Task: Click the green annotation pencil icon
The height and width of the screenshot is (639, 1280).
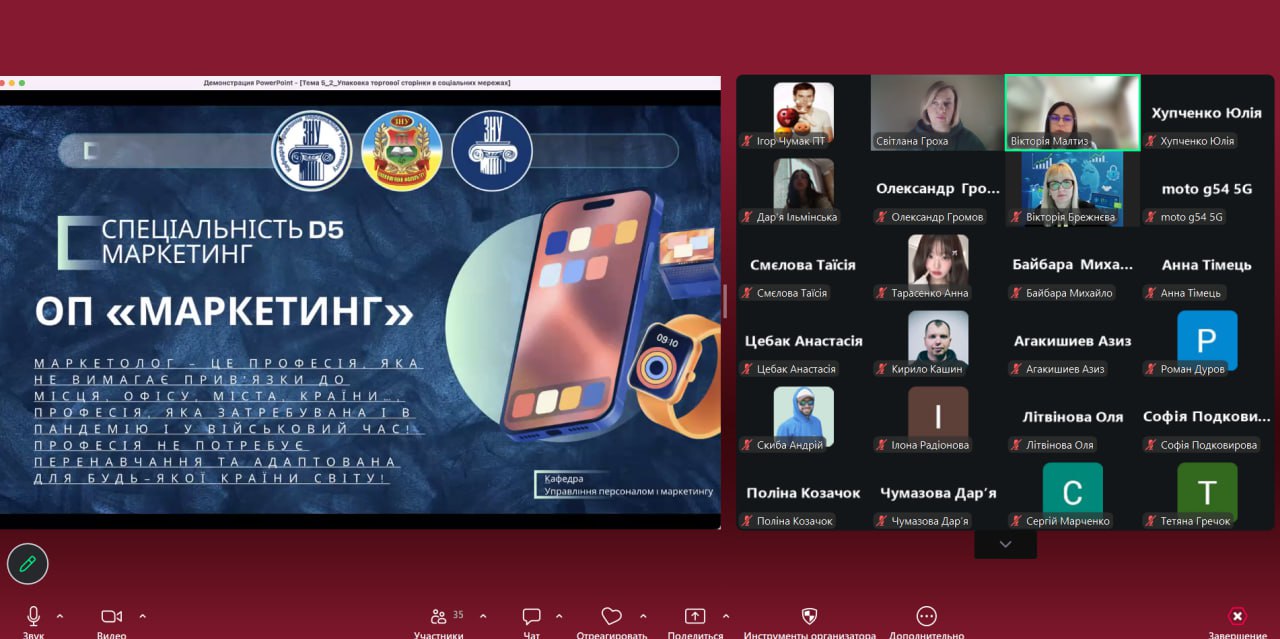Action: click(28, 564)
